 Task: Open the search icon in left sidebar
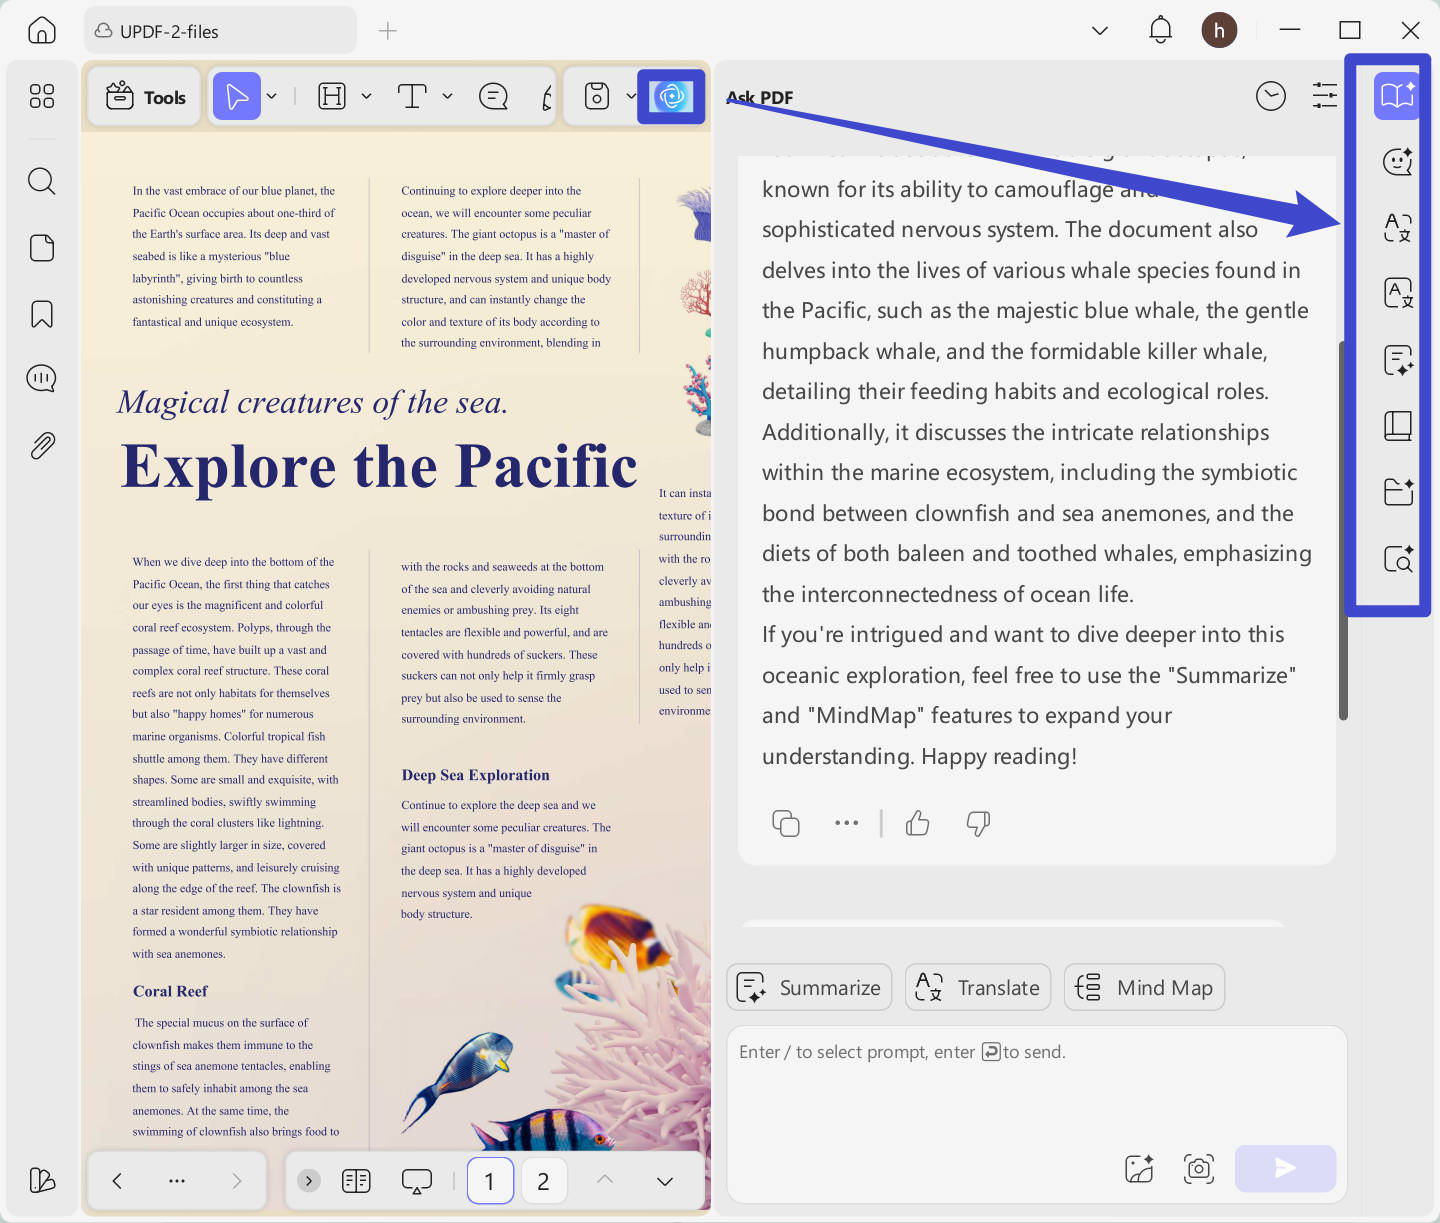pyautogui.click(x=42, y=181)
